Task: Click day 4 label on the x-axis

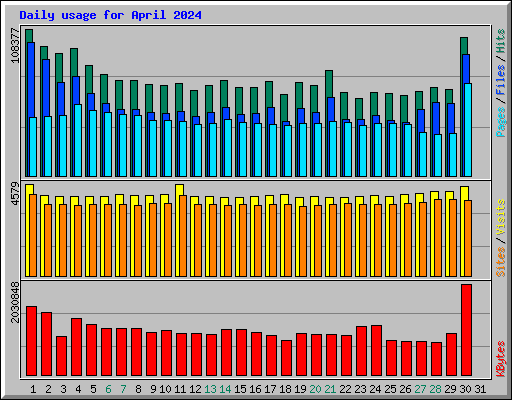Action: [78, 389]
